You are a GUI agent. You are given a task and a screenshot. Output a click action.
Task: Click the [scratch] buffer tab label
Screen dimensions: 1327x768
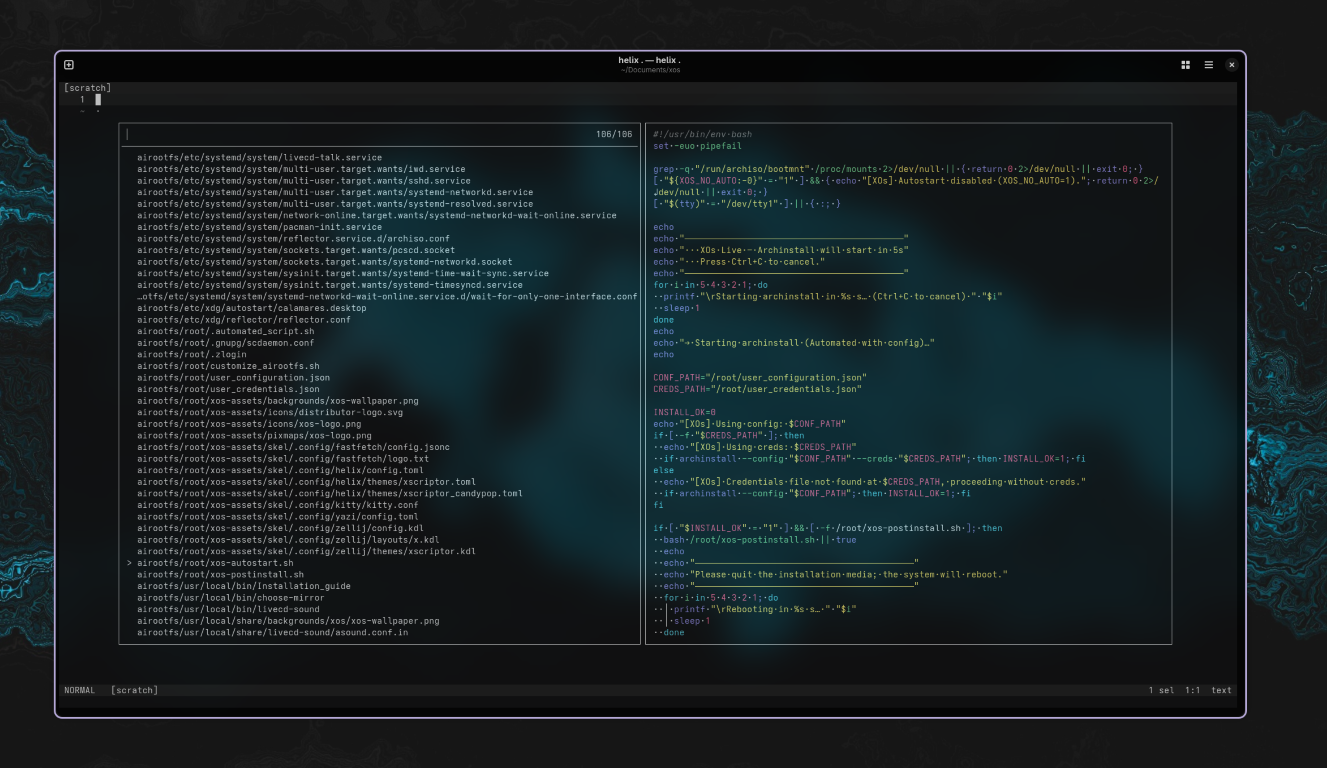85,87
